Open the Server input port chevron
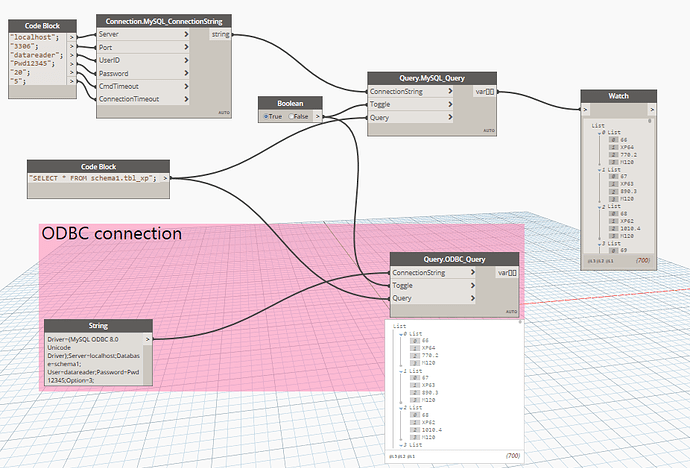This screenshot has width=690, height=468. point(186,34)
